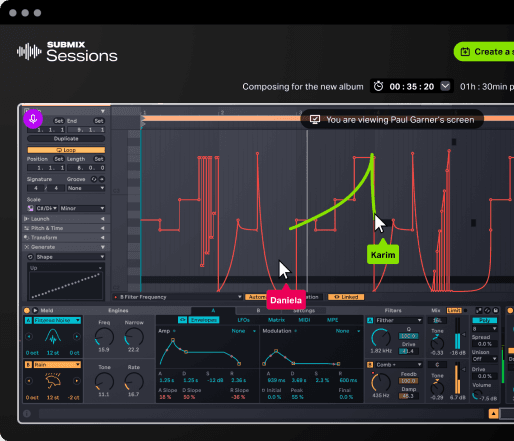This screenshot has width=514, height=441.
Task: Click the Envelopes button
Action: coord(204,320)
